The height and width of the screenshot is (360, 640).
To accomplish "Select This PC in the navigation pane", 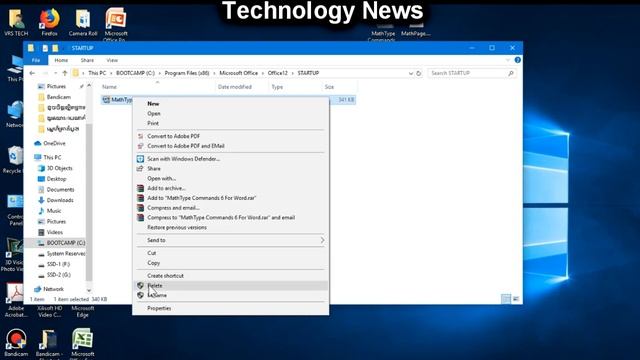I will point(52,157).
